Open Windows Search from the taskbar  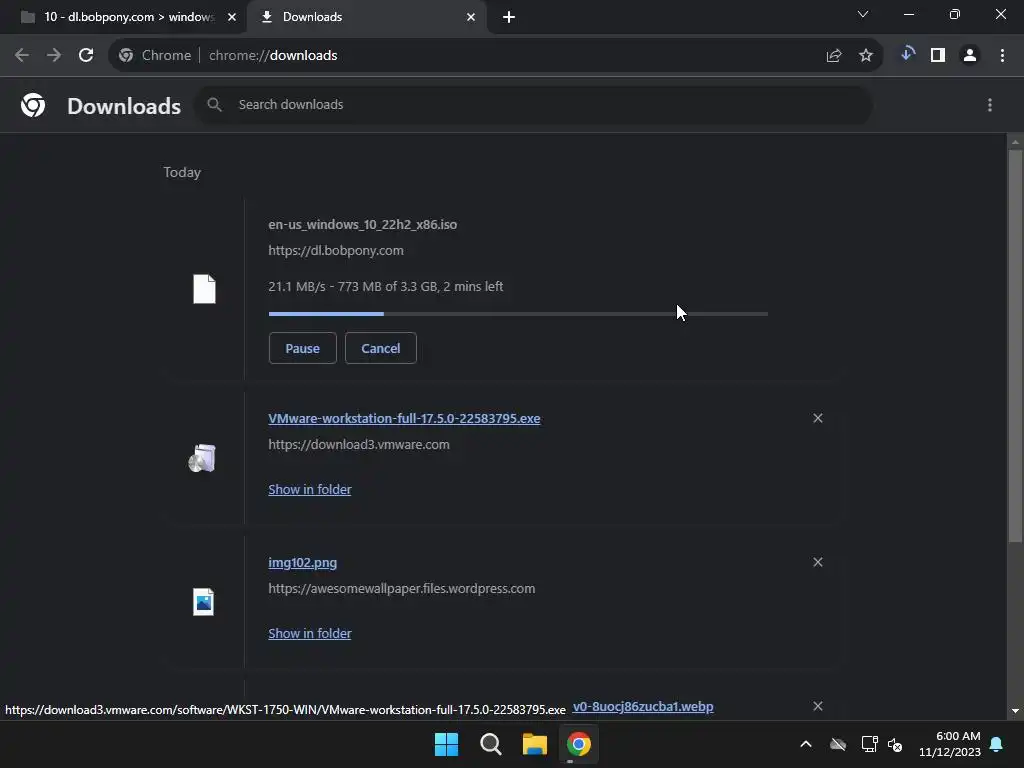click(x=490, y=744)
